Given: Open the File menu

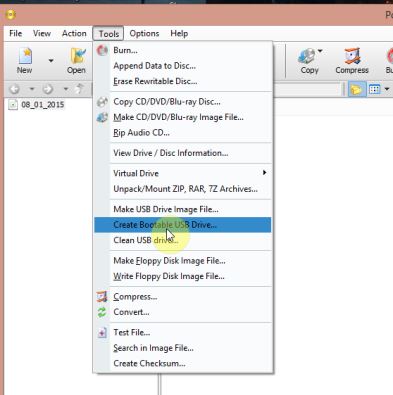Looking at the screenshot, I should (x=15, y=34).
